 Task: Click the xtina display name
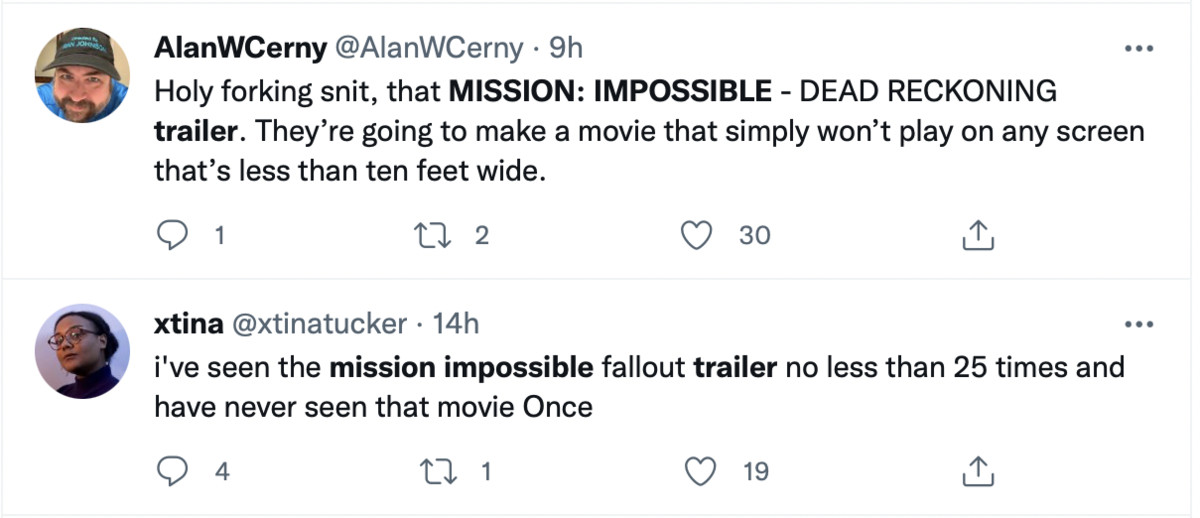point(188,324)
